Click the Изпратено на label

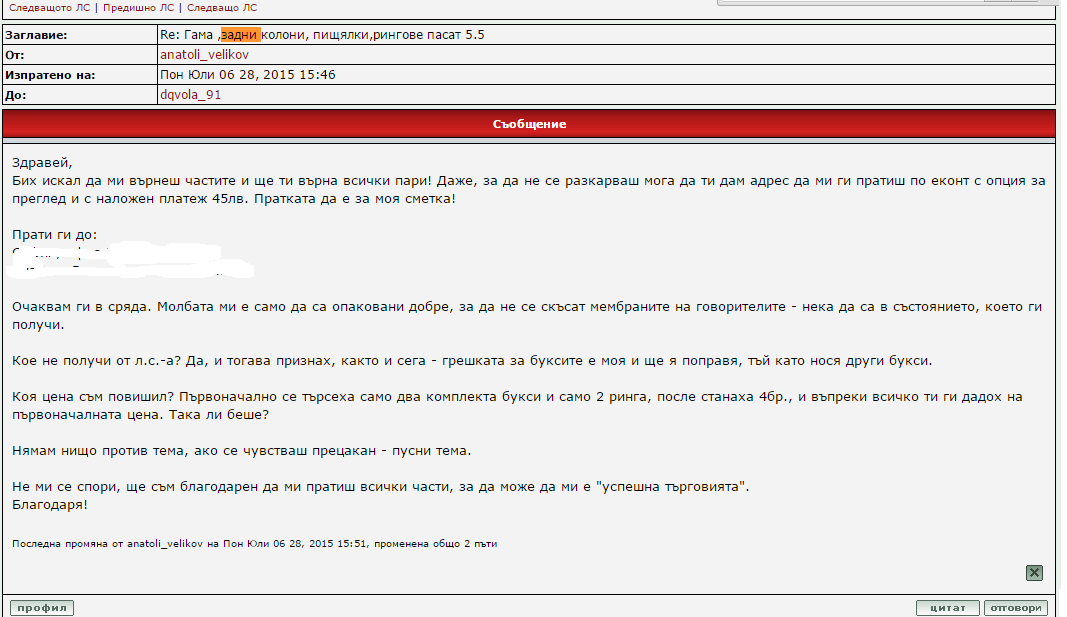pos(50,75)
